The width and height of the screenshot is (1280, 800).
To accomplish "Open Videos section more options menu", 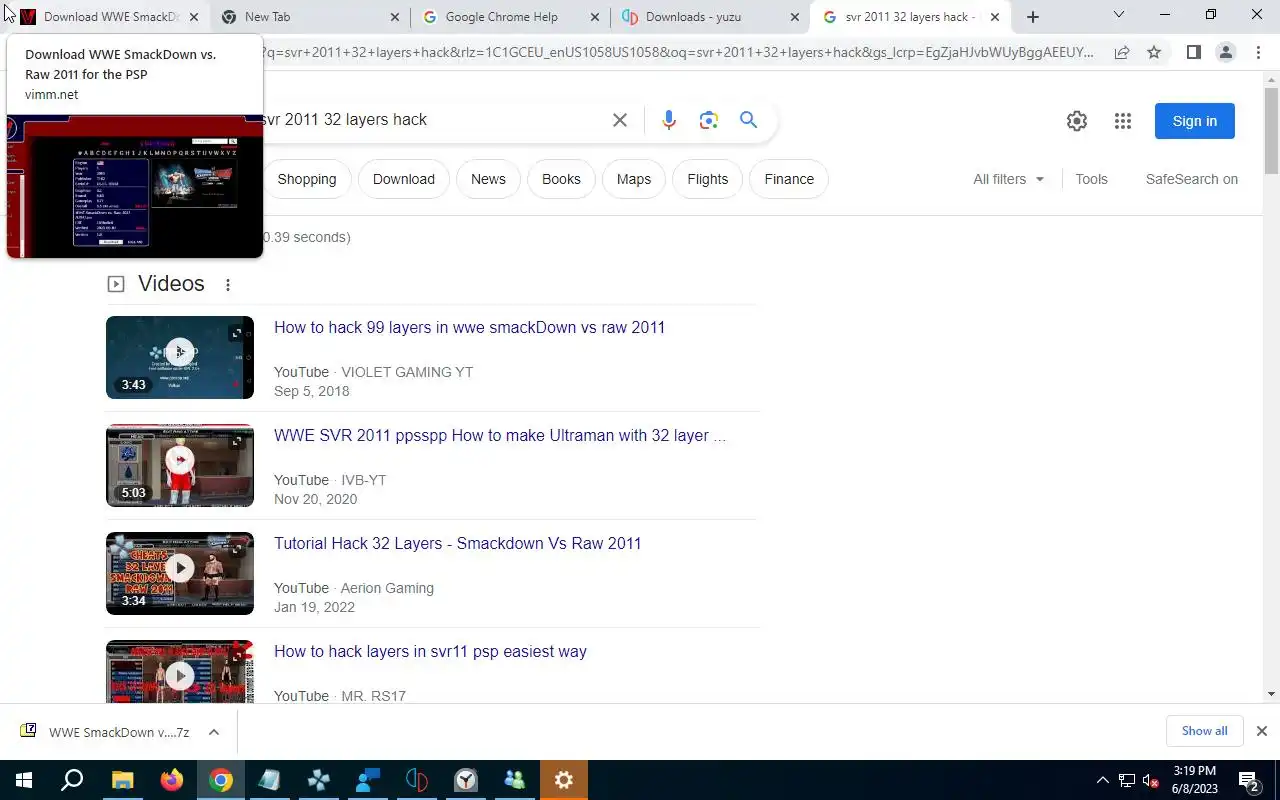I will click(x=228, y=285).
